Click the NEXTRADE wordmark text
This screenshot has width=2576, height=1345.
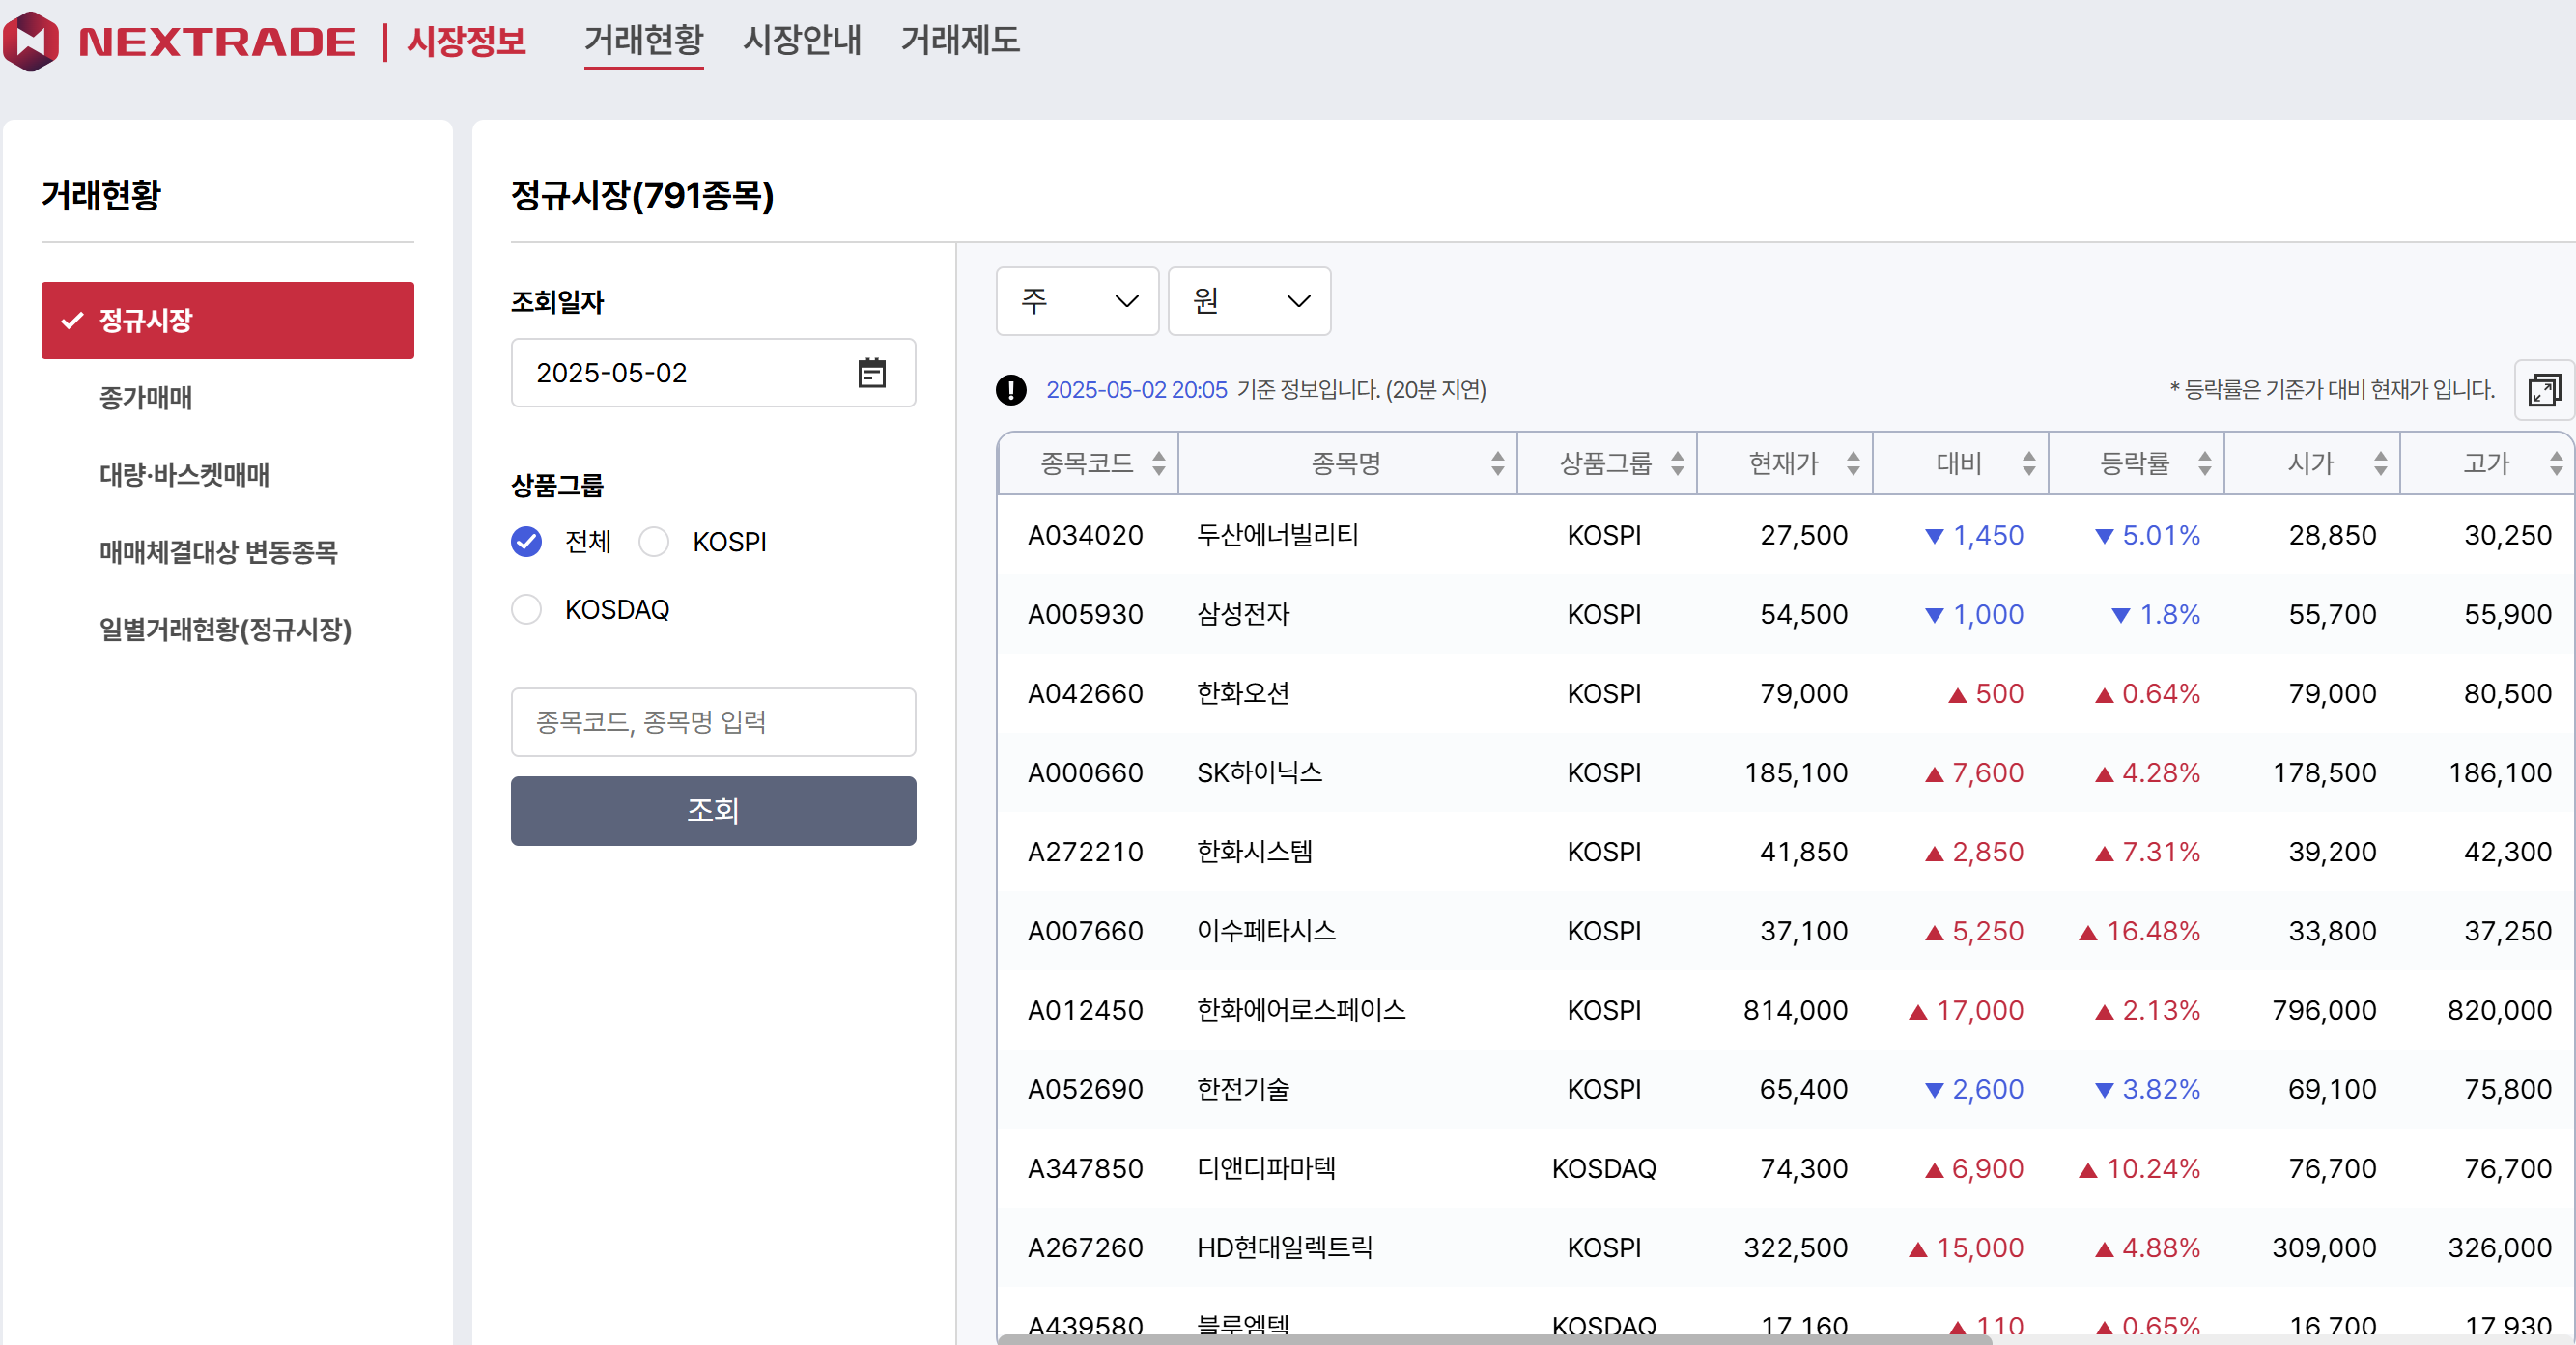click(217, 42)
